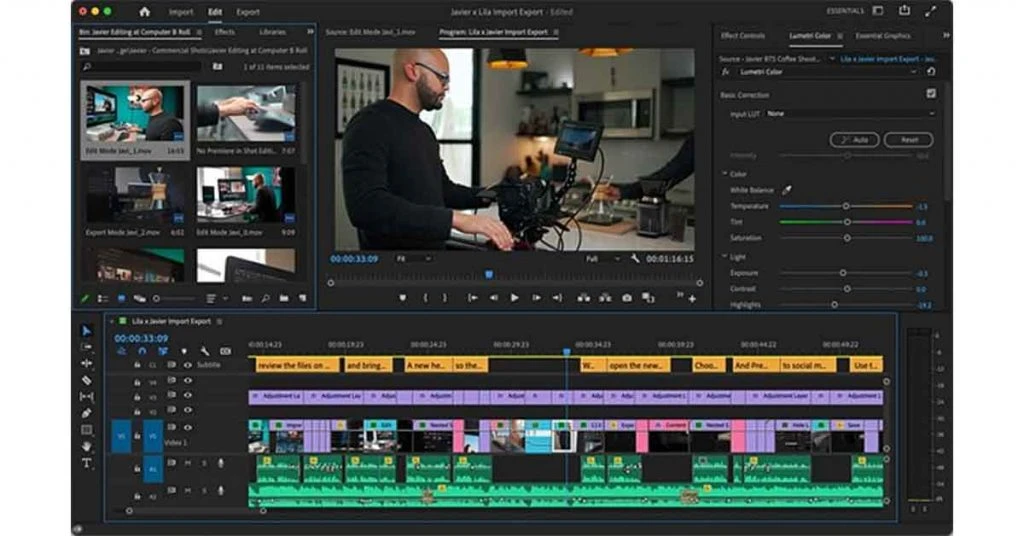Open the button editor plus icon
The width and height of the screenshot is (1024, 536).
[x=692, y=299]
